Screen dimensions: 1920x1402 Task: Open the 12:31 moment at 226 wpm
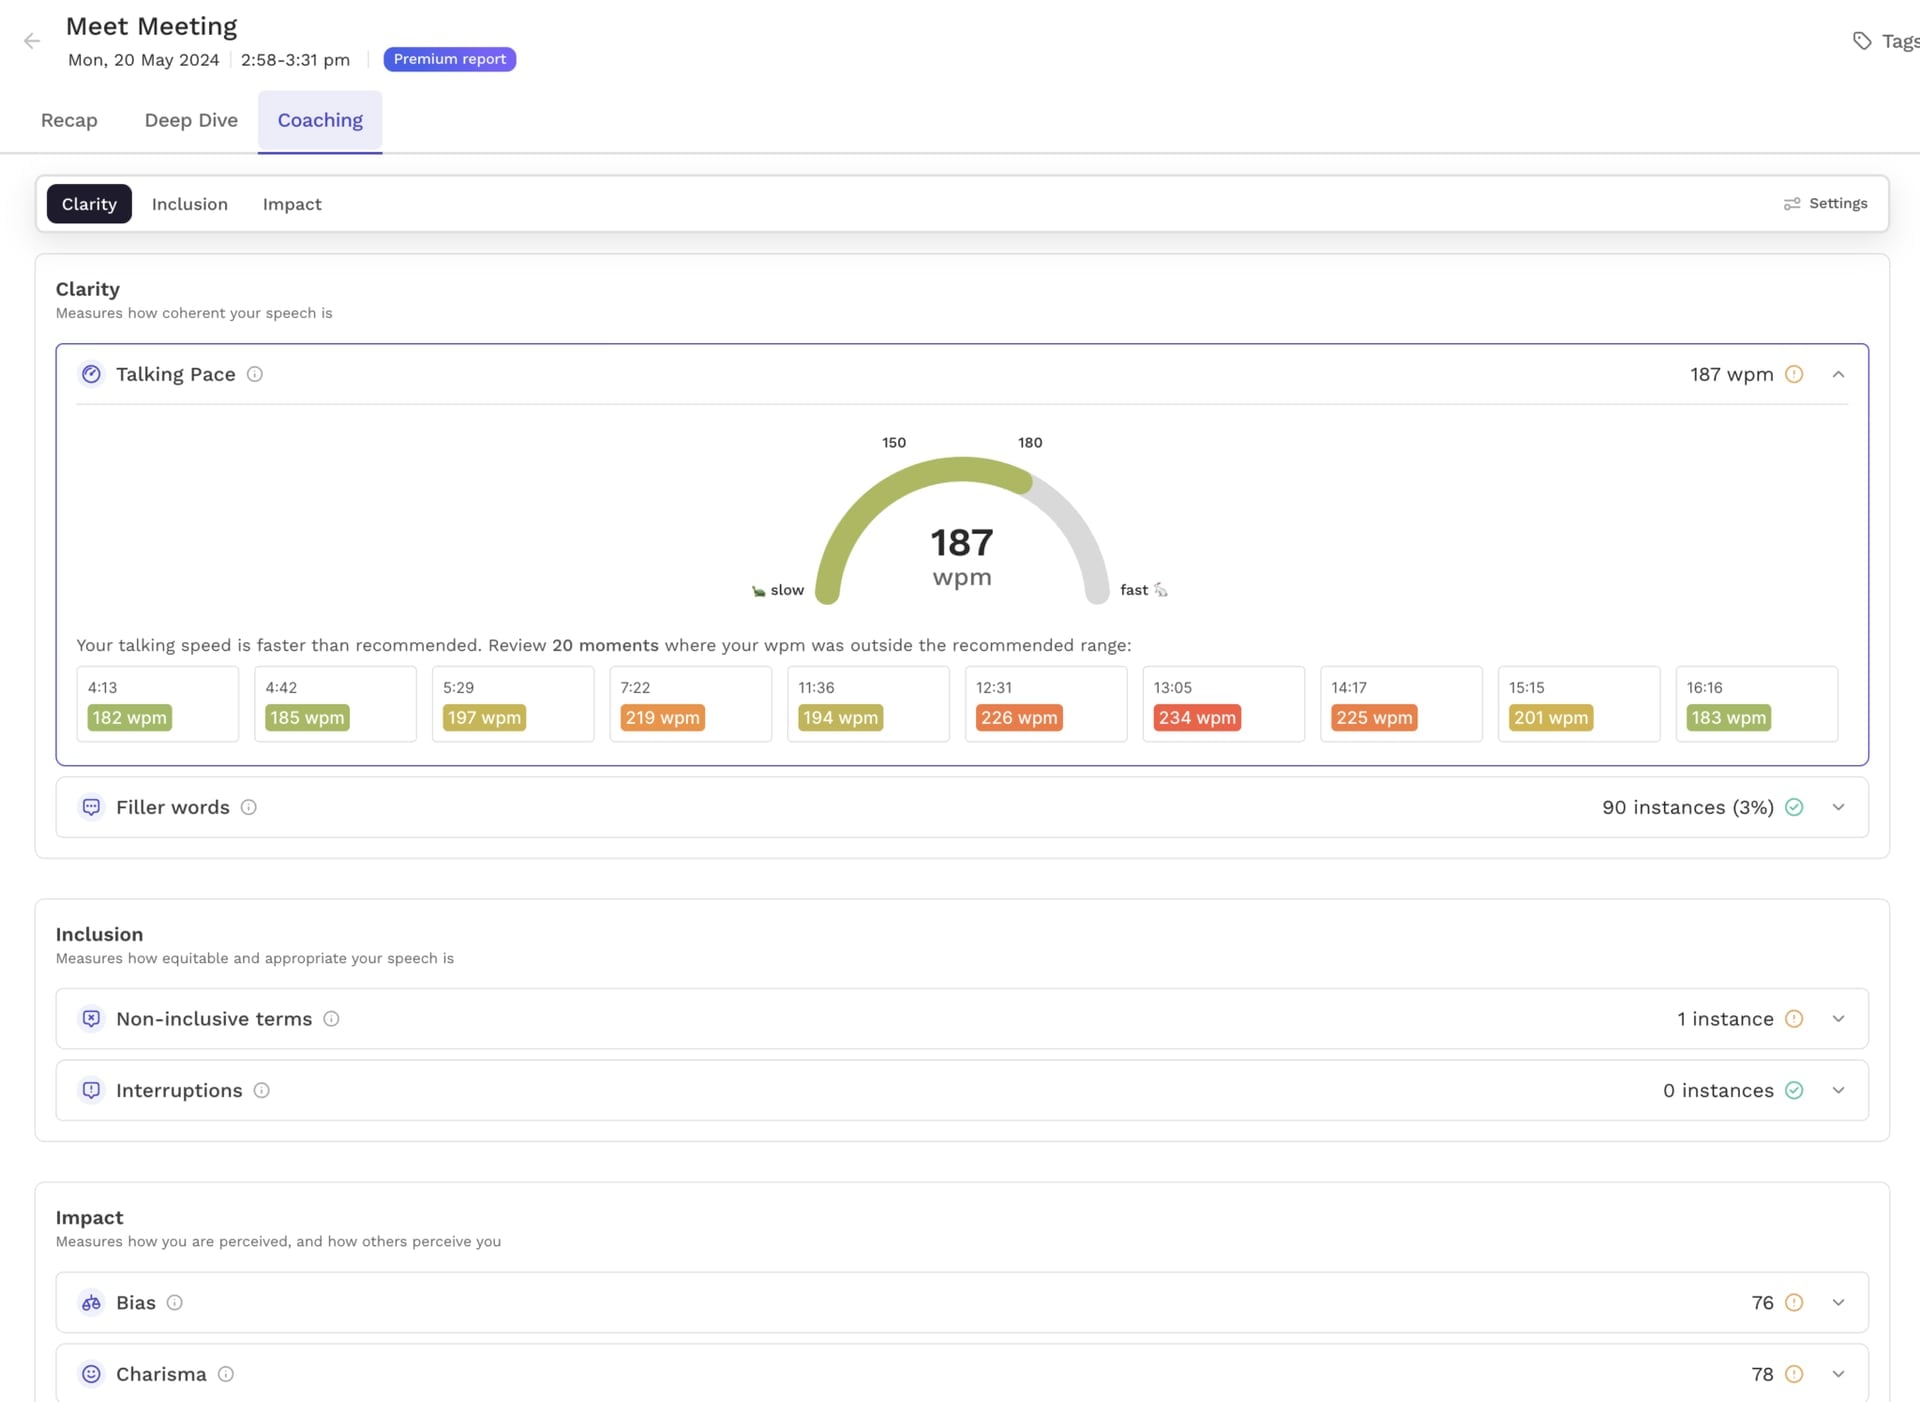point(1046,704)
